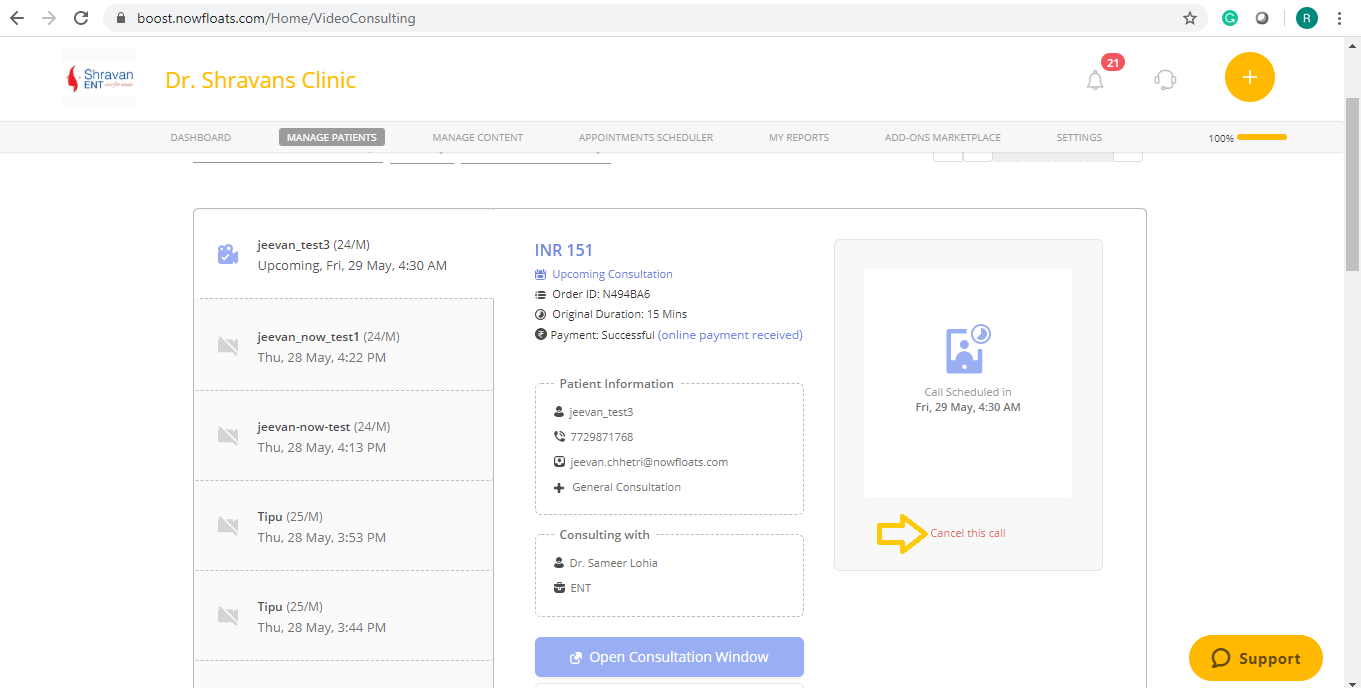Click the calendar icon by Upcoming Consultation

541,274
